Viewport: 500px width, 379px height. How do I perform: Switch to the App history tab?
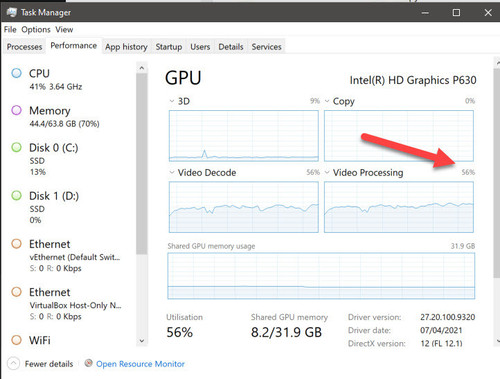coord(126,47)
